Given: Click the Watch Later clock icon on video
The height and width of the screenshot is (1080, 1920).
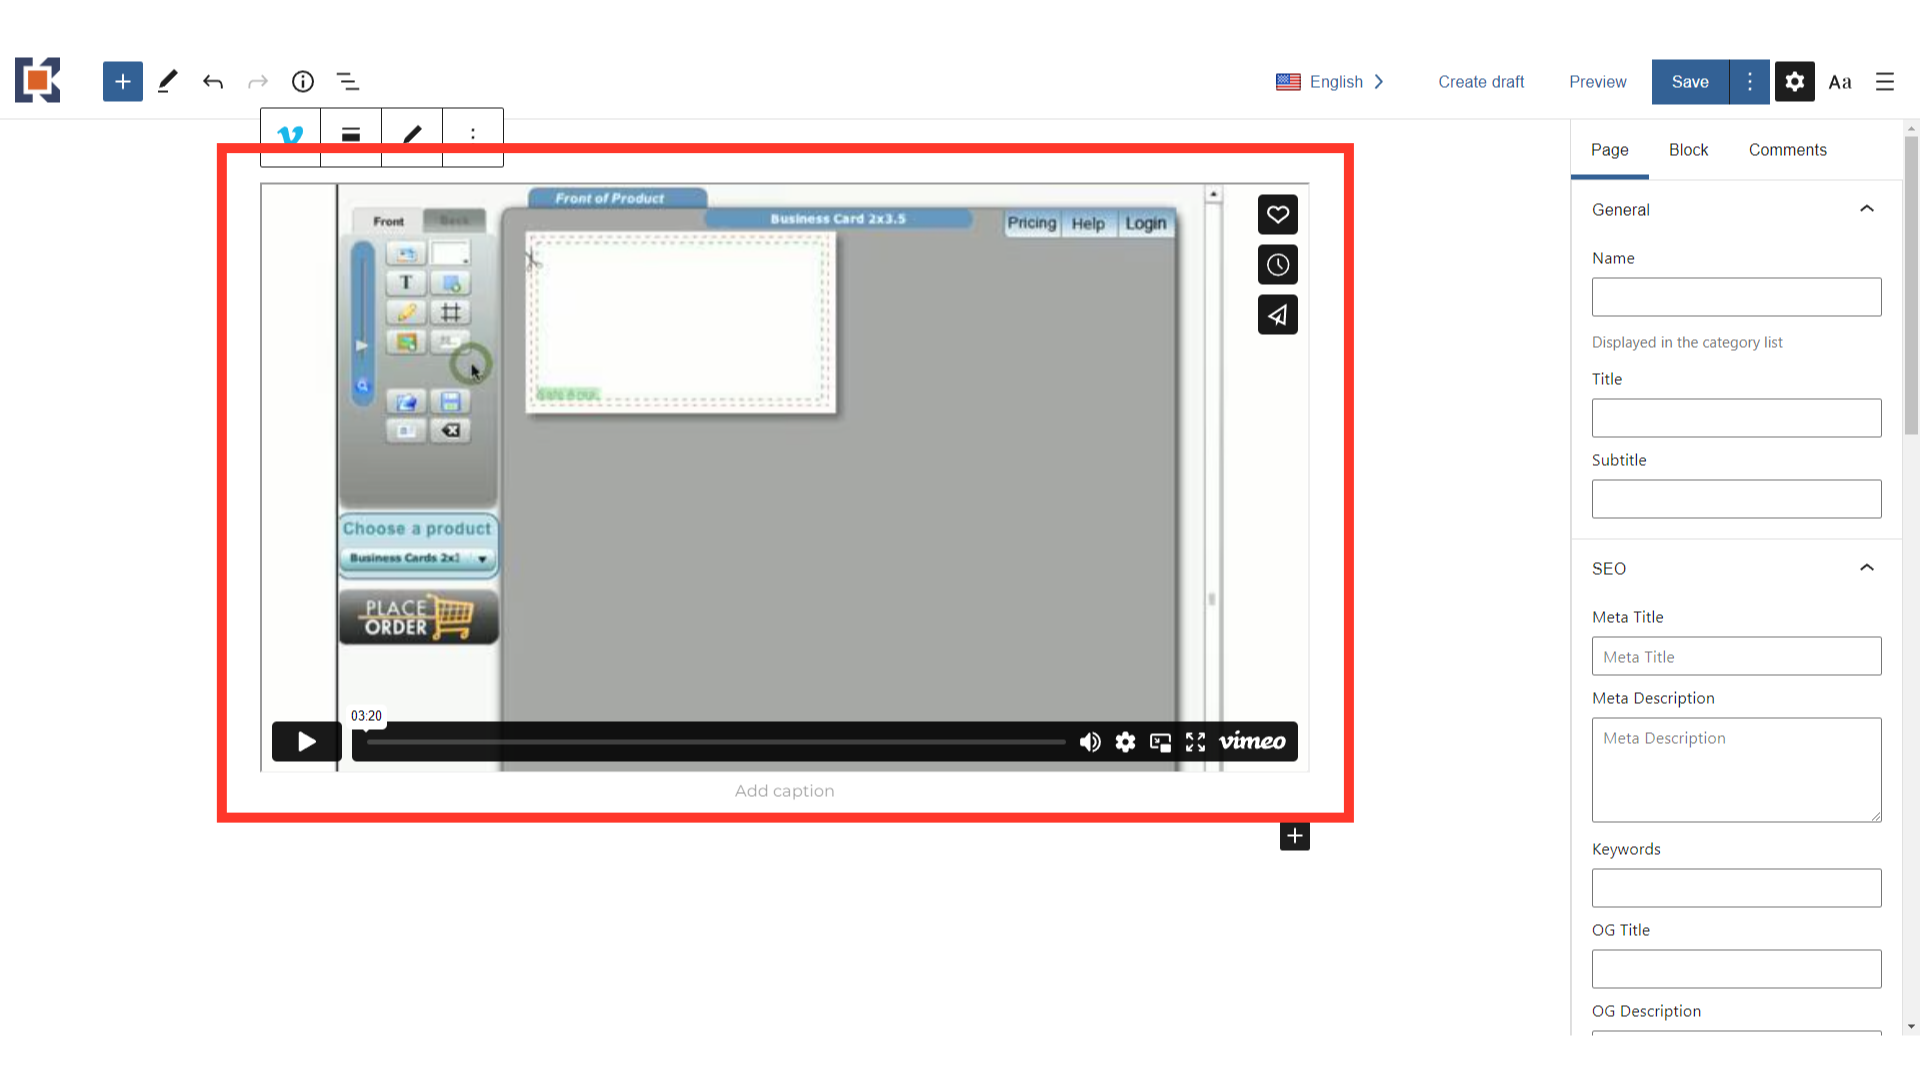Looking at the screenshot, I should point(1277,265).
